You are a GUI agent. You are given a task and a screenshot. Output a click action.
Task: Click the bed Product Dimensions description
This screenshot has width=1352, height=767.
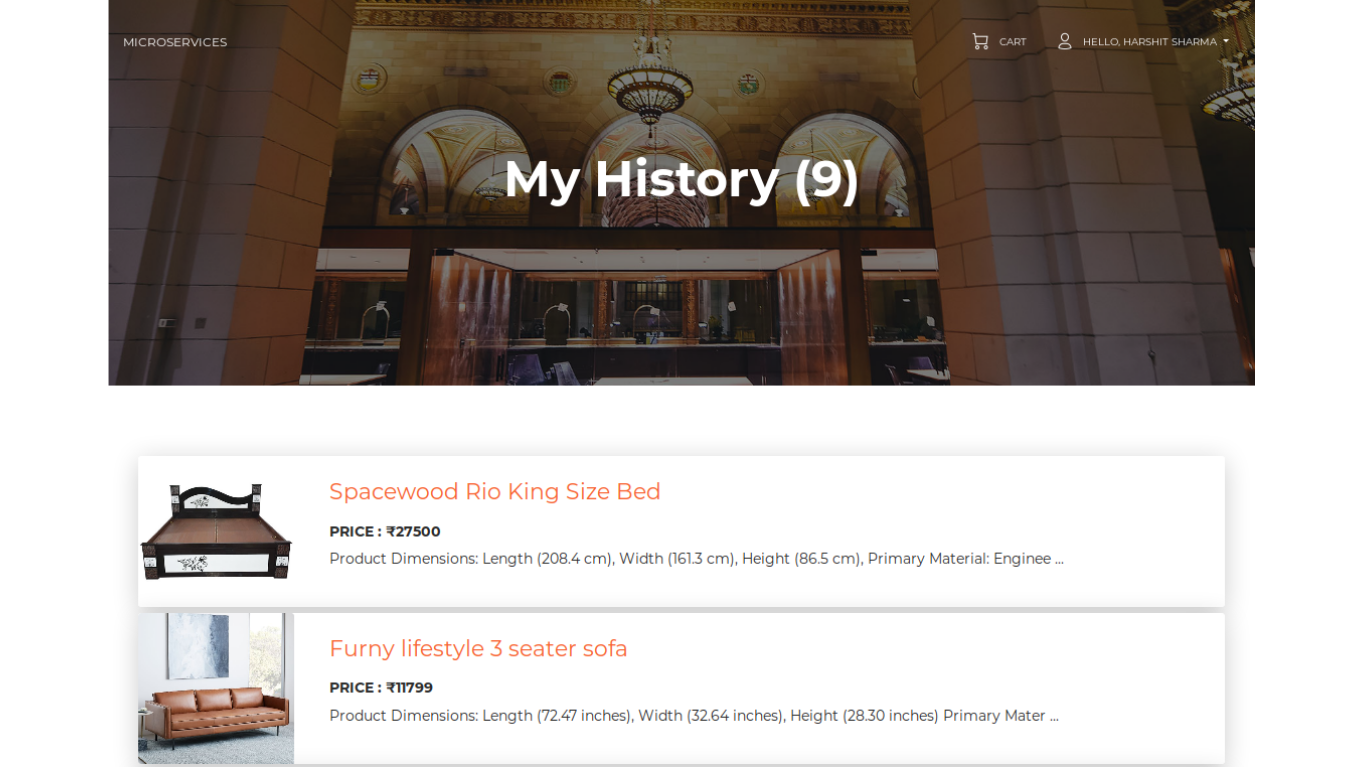[696, 559]
